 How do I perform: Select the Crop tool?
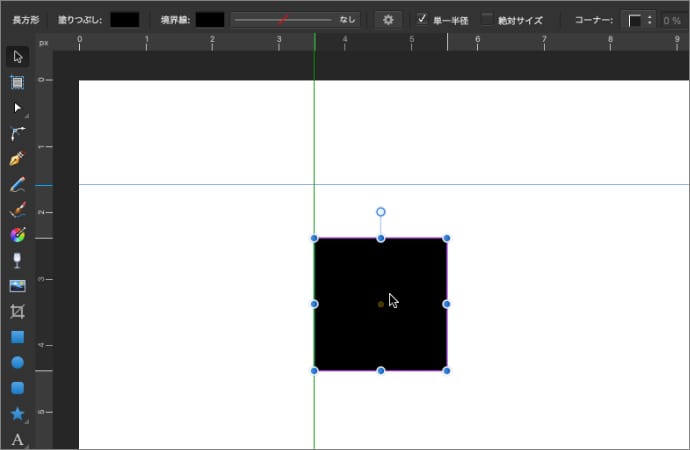(17, 312)
